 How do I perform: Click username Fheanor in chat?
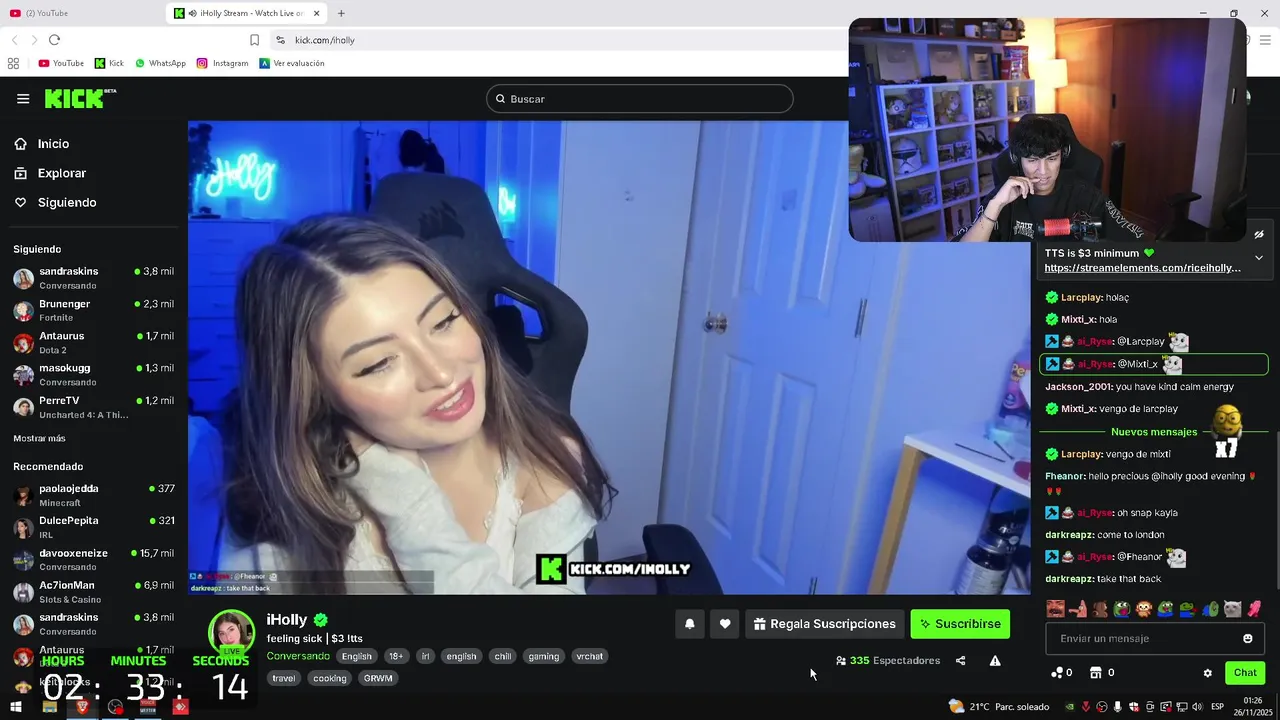[x=1064, y=477]
